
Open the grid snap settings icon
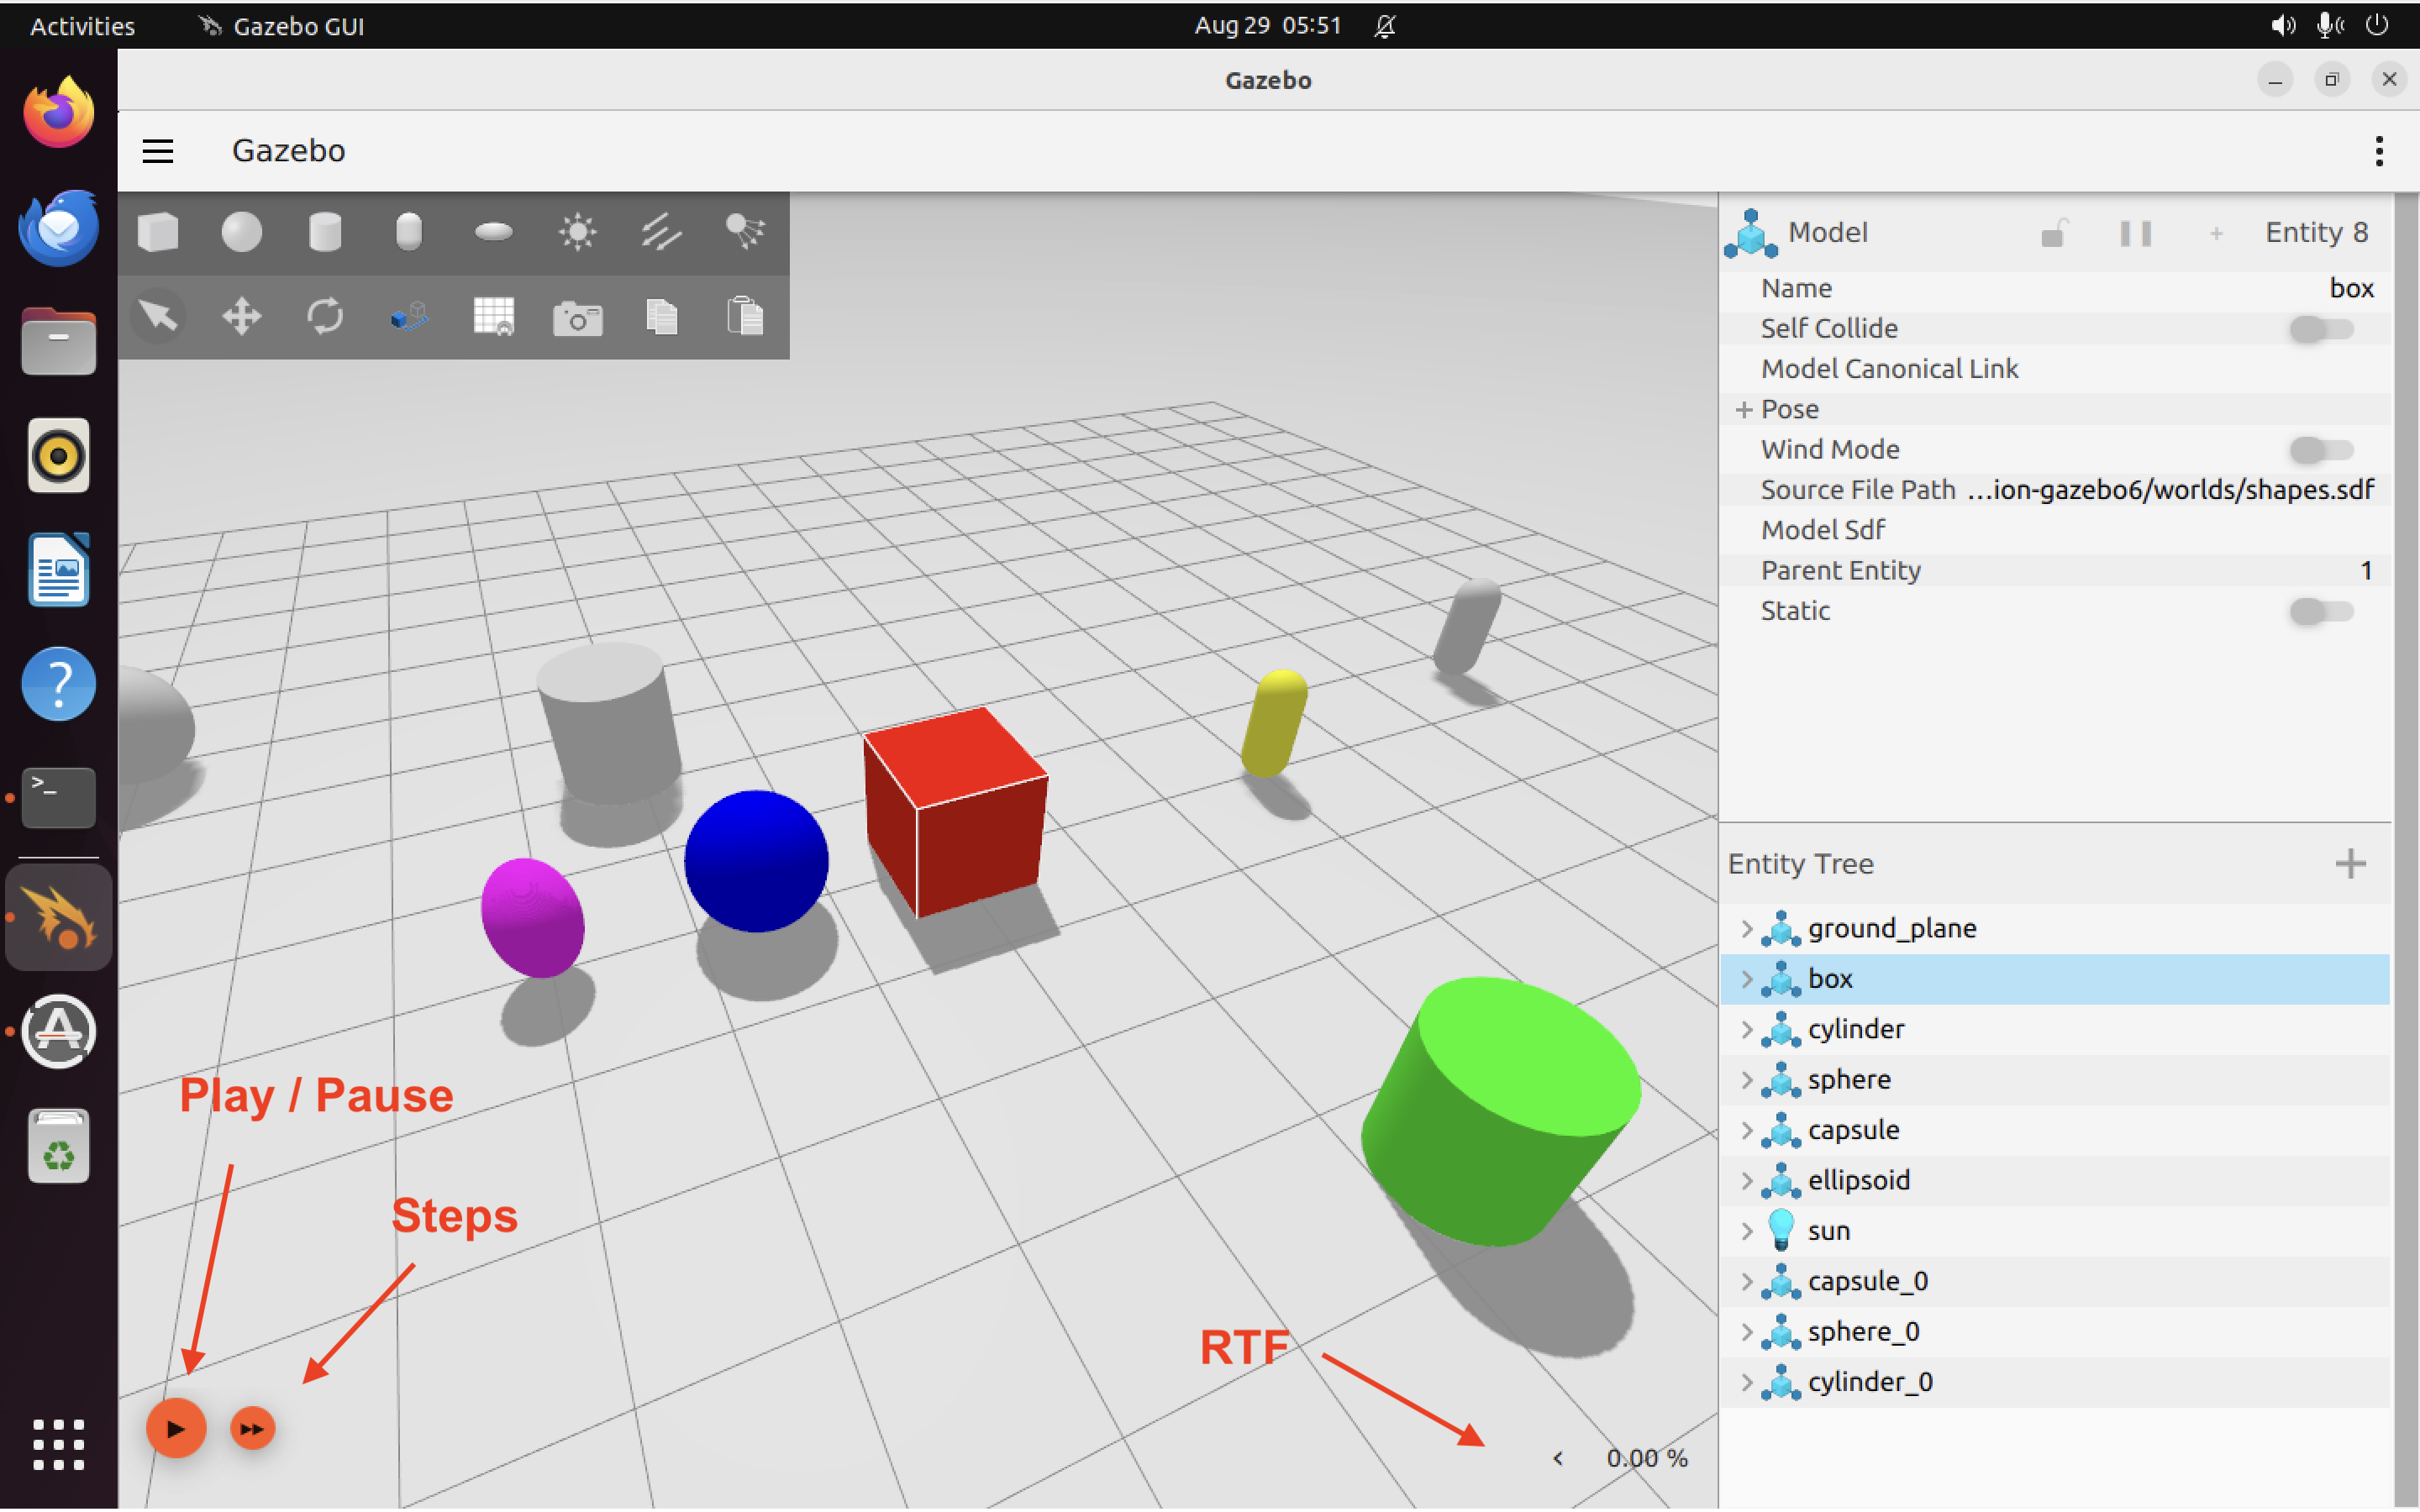pos(493,317)
